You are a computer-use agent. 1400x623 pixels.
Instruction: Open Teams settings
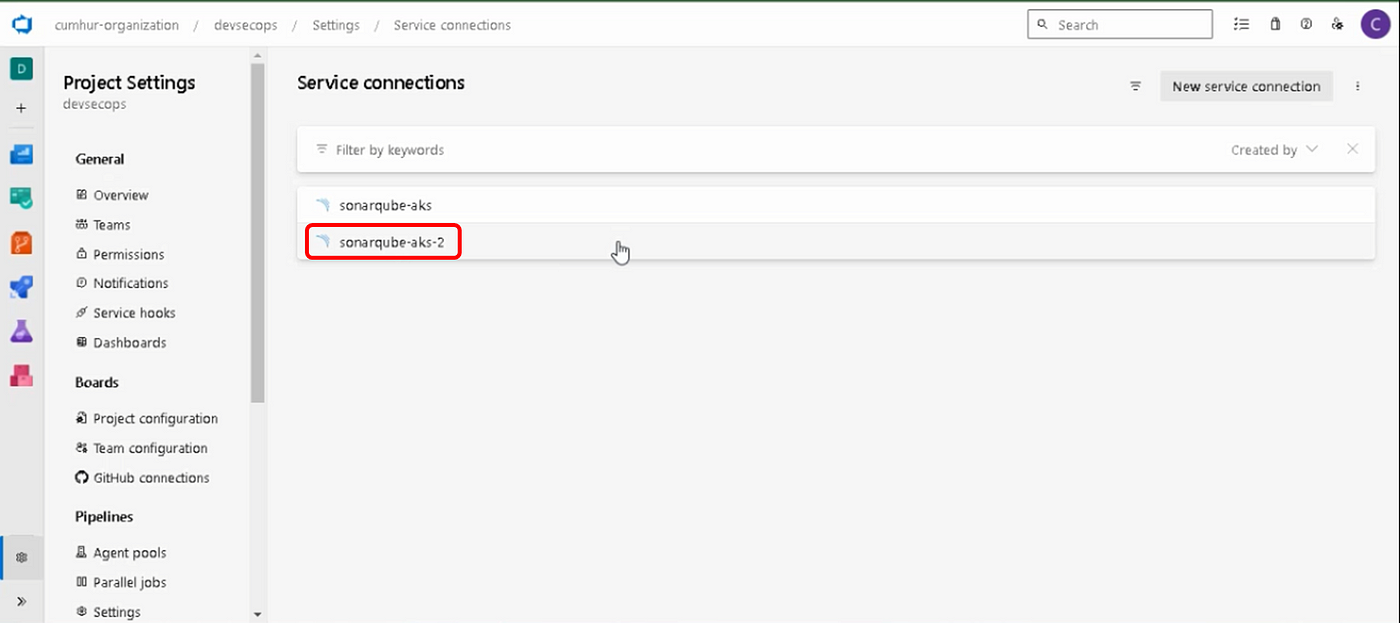click(x=103, y=225)
